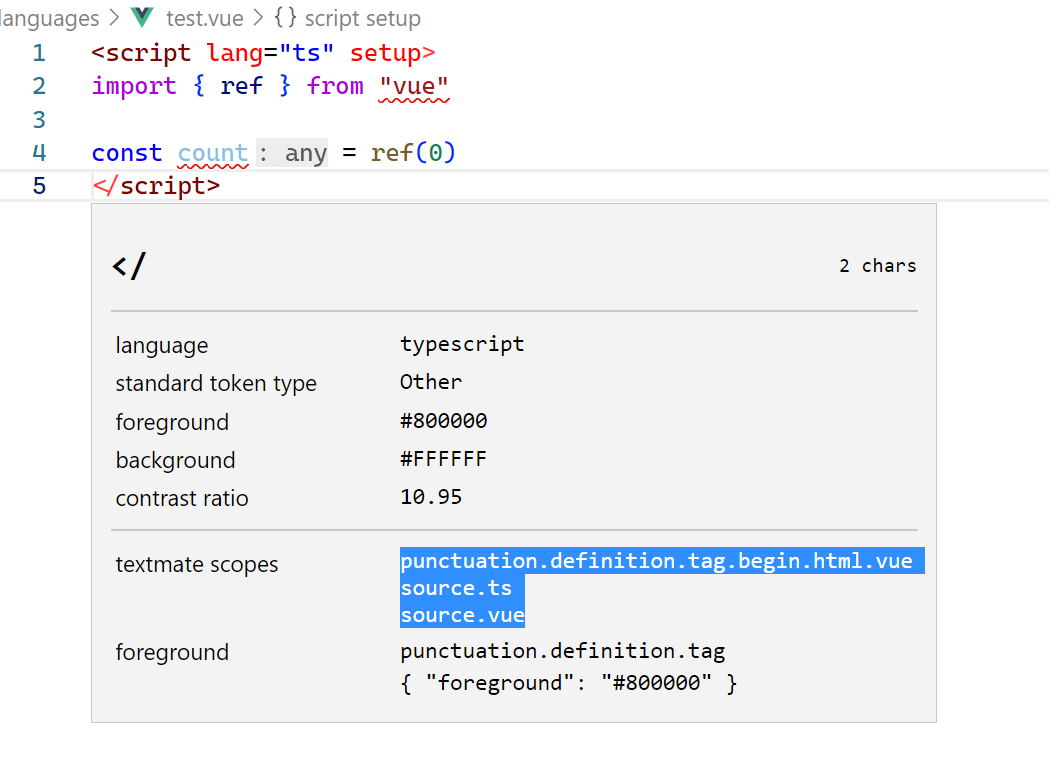Click the source.vue scope entry

[462, 615]
